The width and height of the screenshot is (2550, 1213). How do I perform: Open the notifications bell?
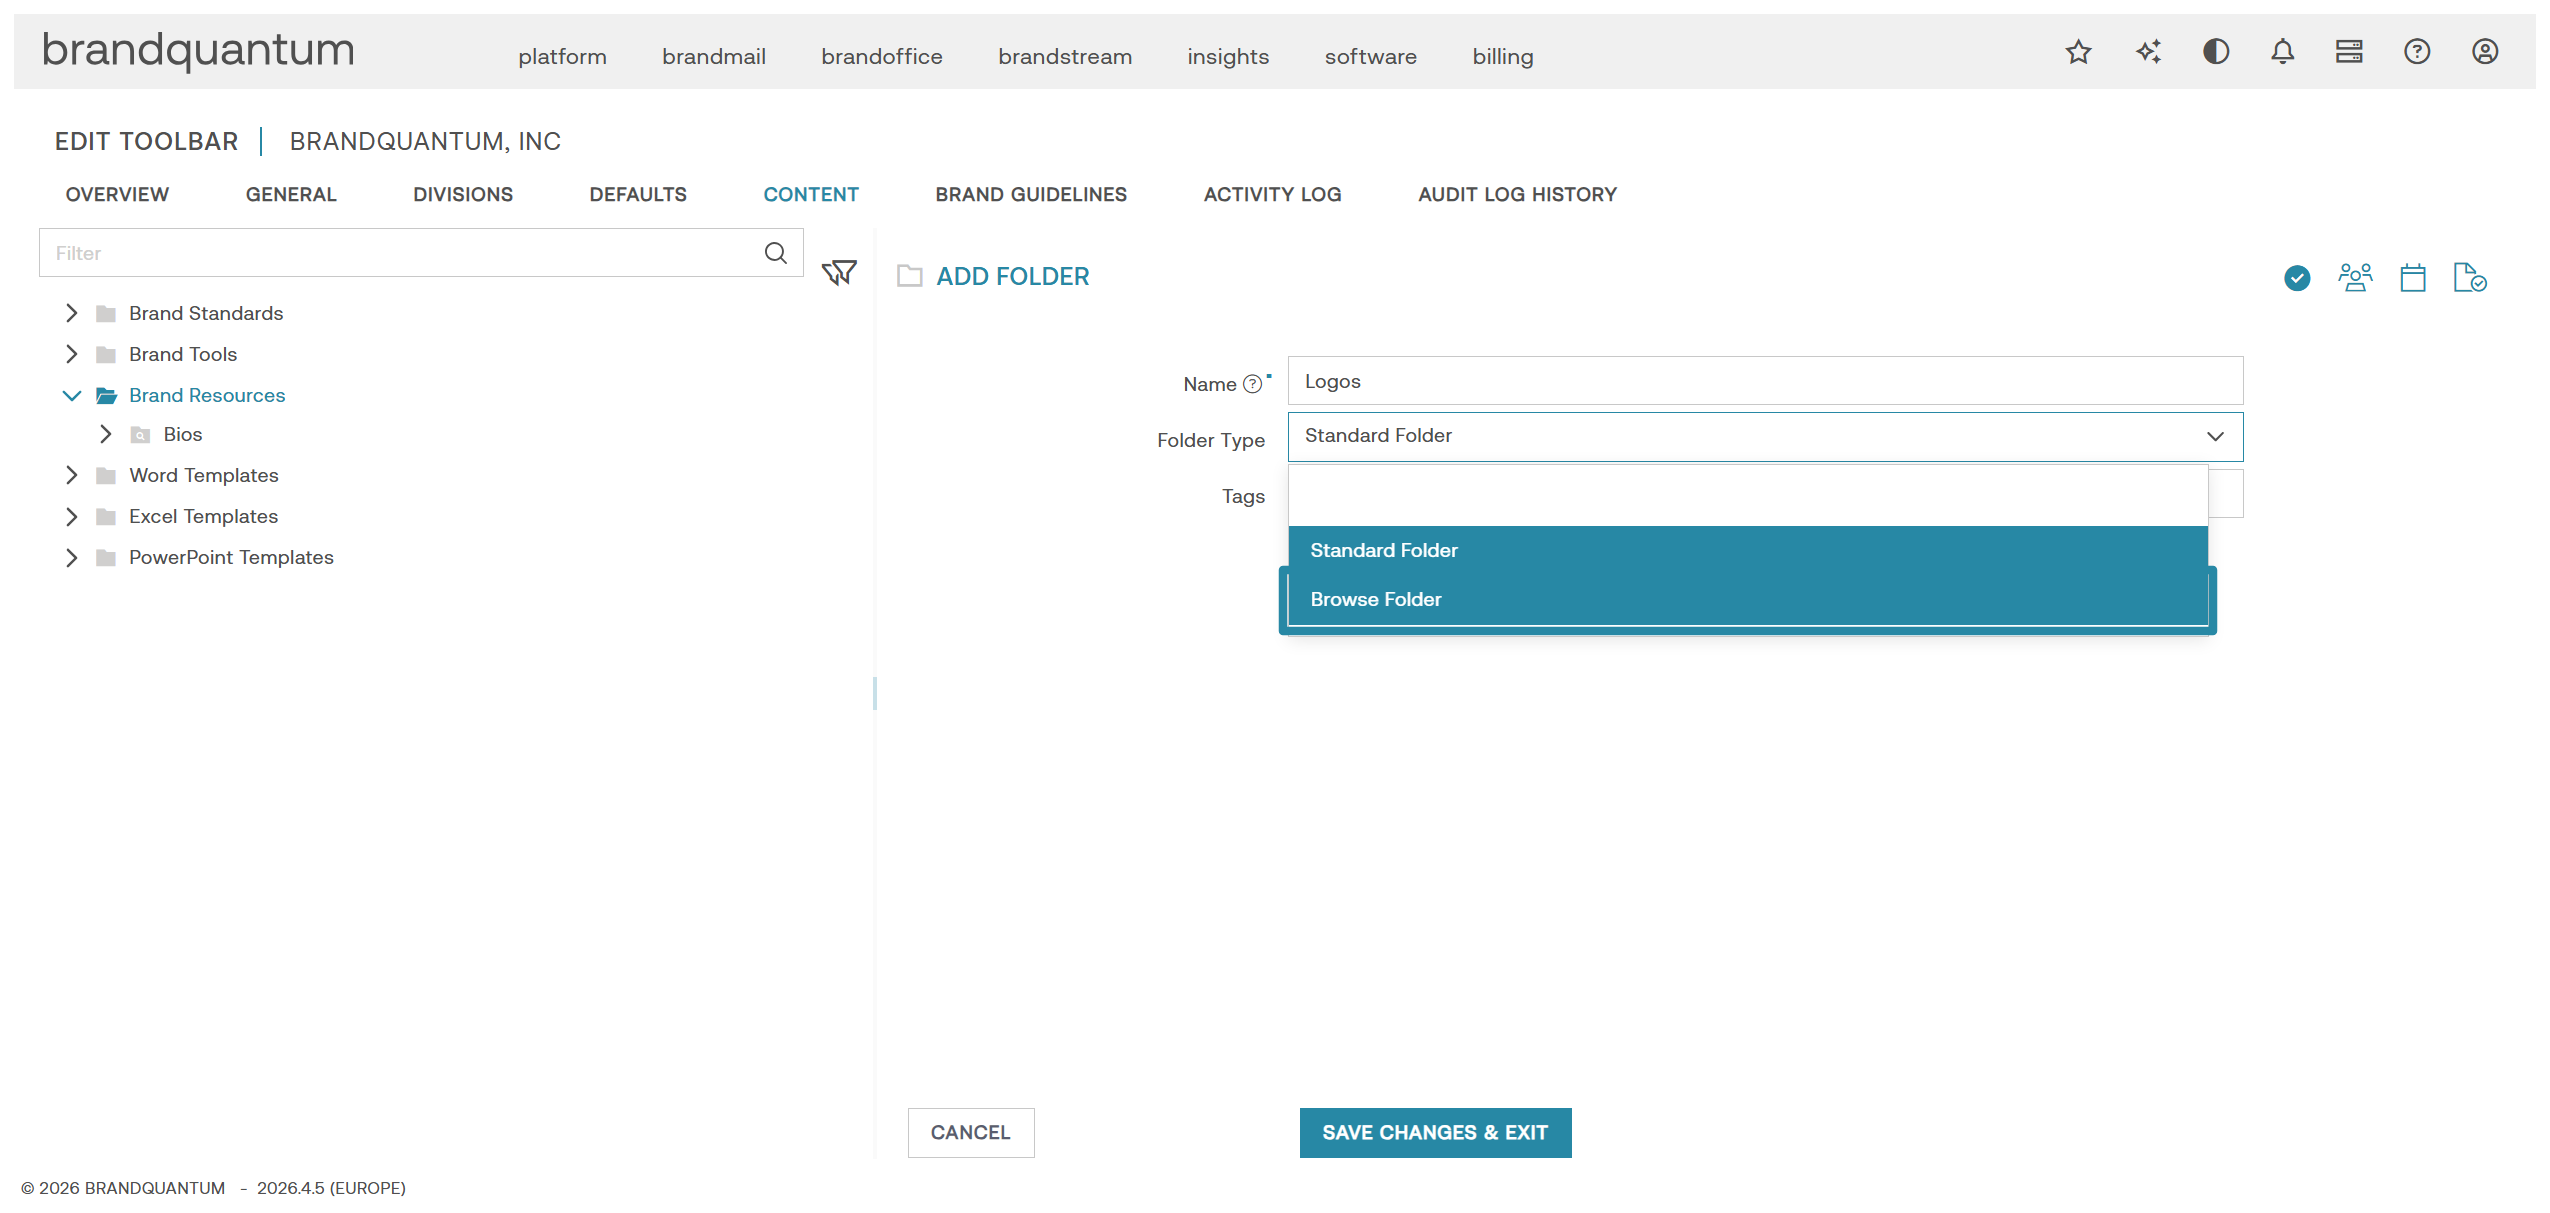pos(2282,52)
